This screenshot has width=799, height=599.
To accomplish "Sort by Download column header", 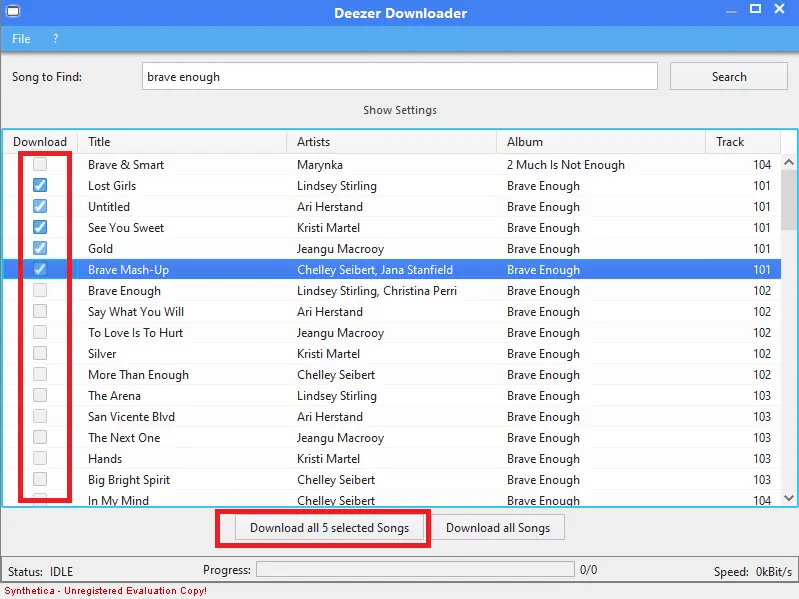I will click(40, 142).
